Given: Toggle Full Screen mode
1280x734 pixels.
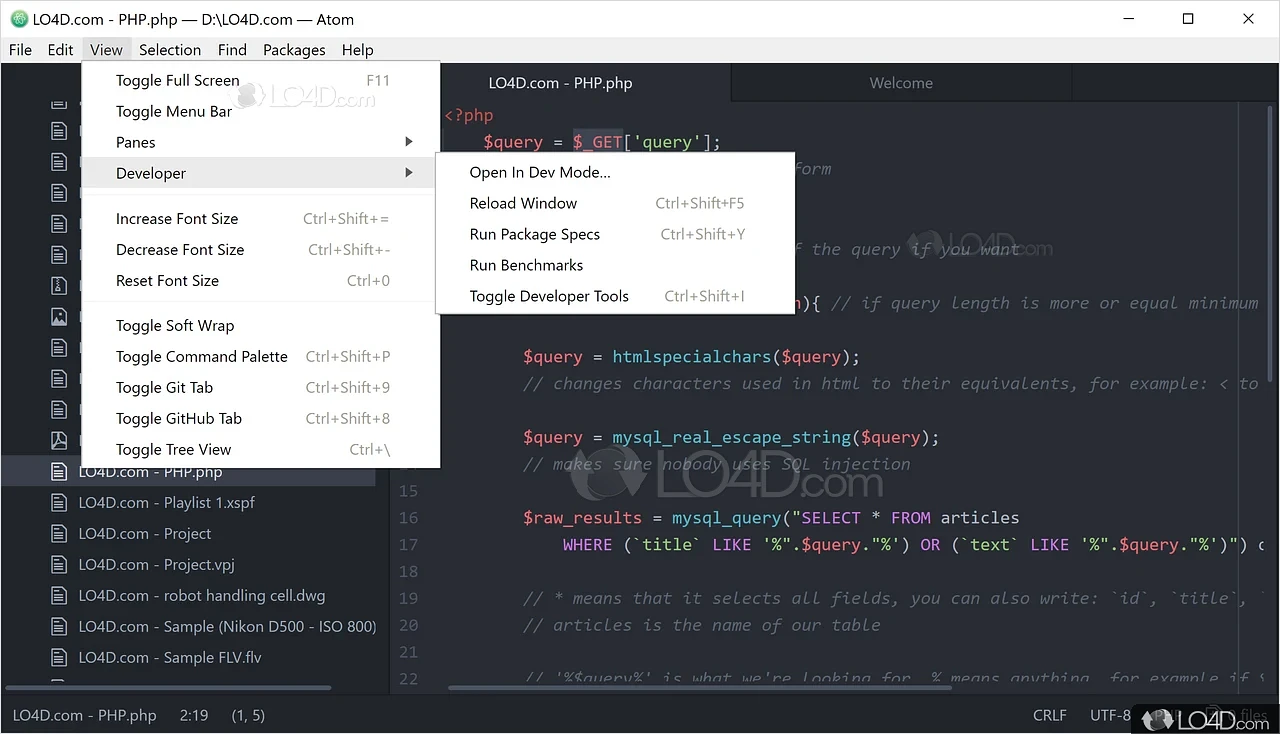Looking at the screenshot, I should click(177, 81).
